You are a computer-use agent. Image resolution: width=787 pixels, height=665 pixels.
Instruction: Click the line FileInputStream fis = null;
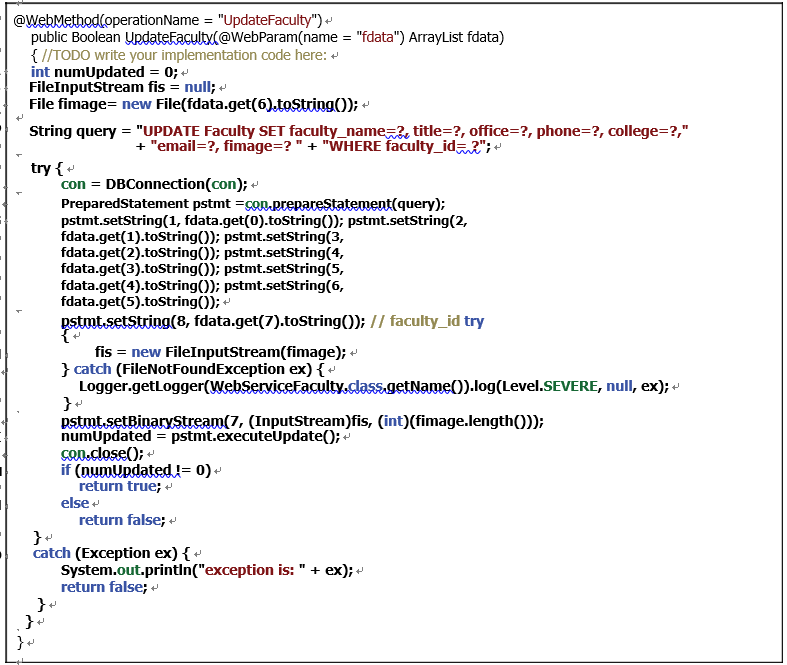pyautogui.click(x=122, y=87)
